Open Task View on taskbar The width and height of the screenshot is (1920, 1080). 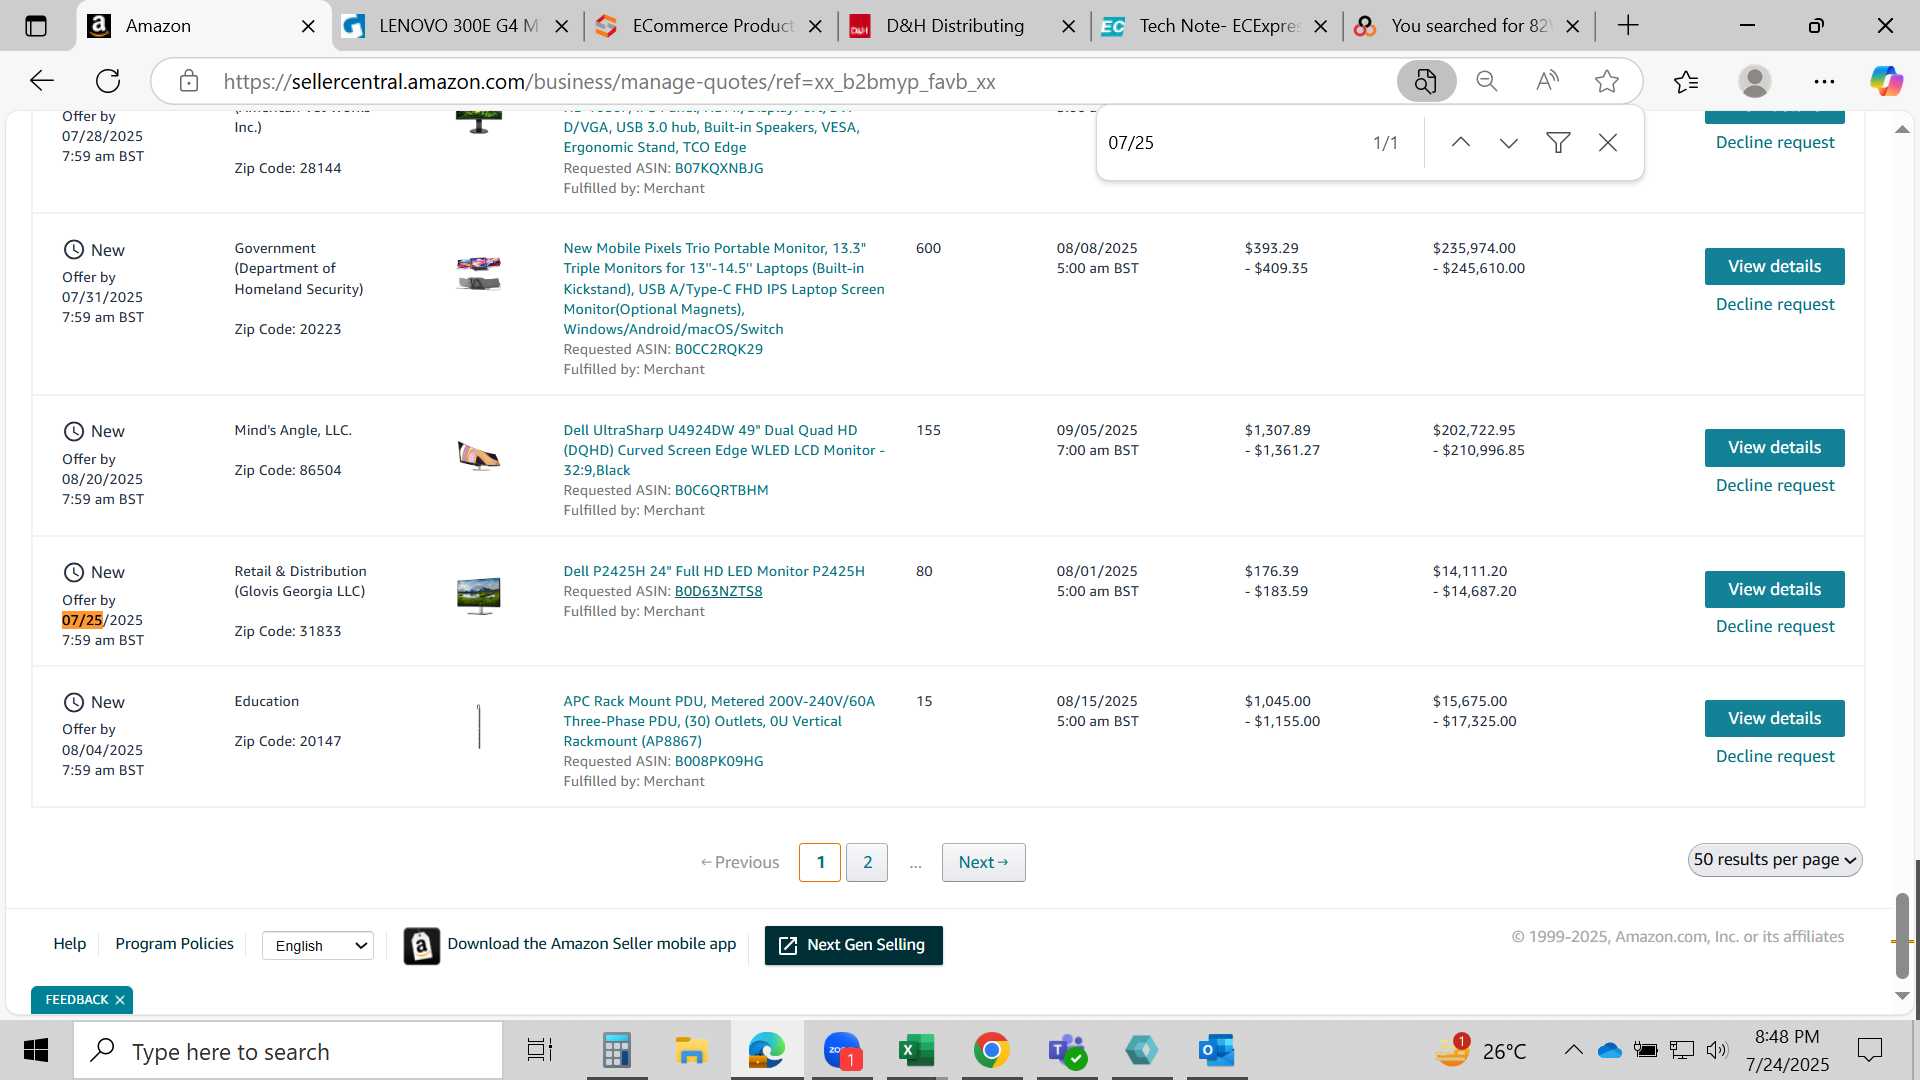(x=540, y=1051)
